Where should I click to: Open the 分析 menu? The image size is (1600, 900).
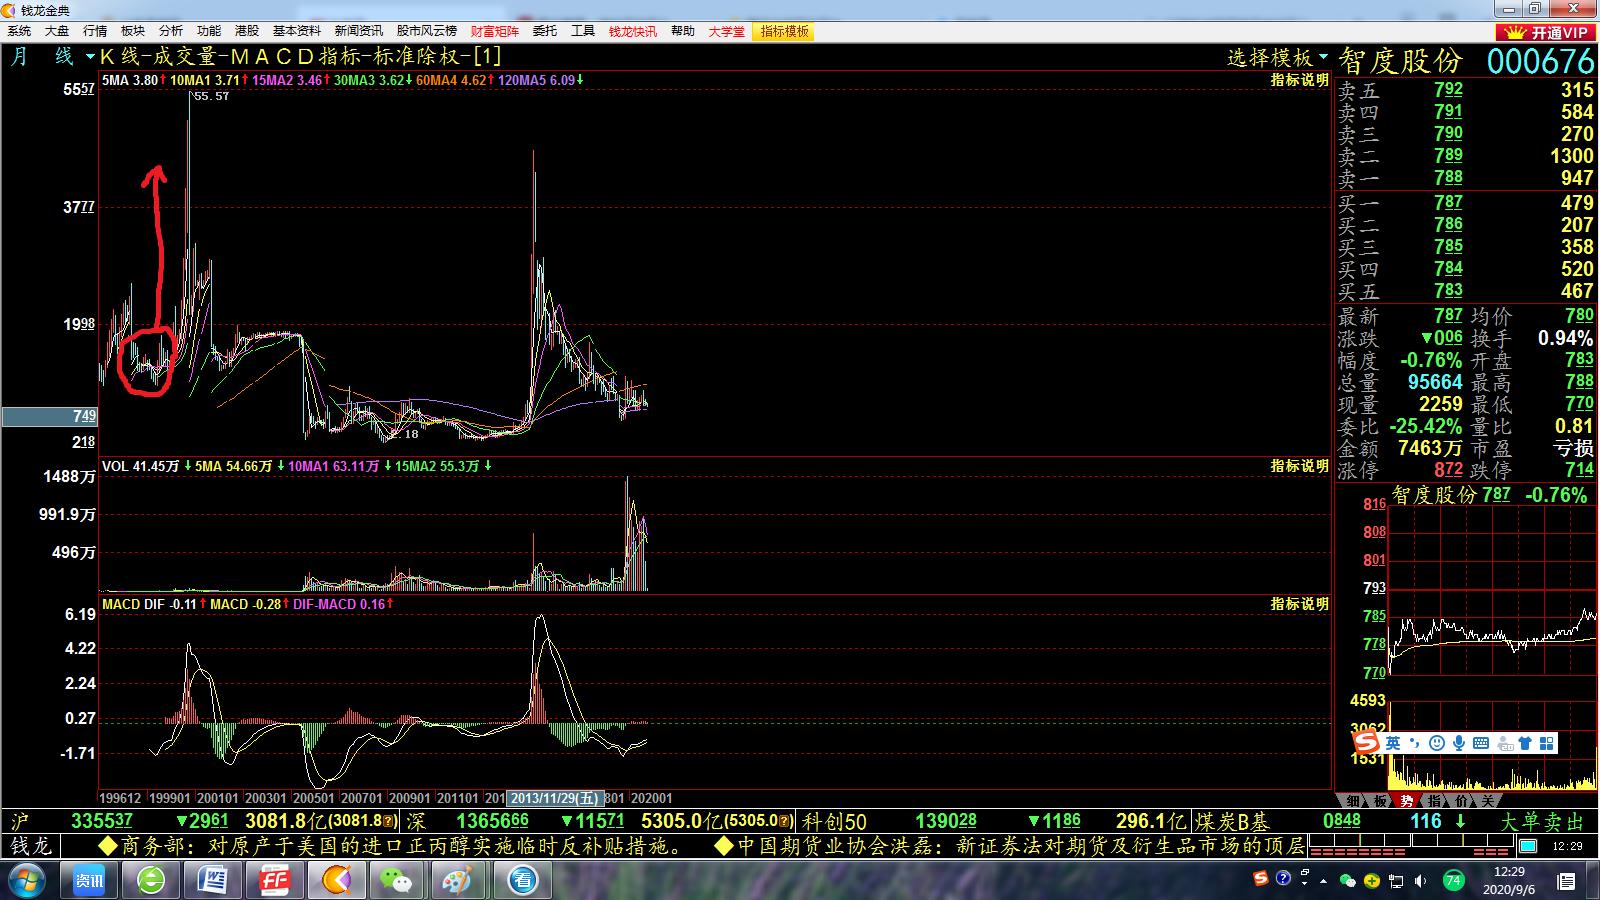tap(171, 31)
